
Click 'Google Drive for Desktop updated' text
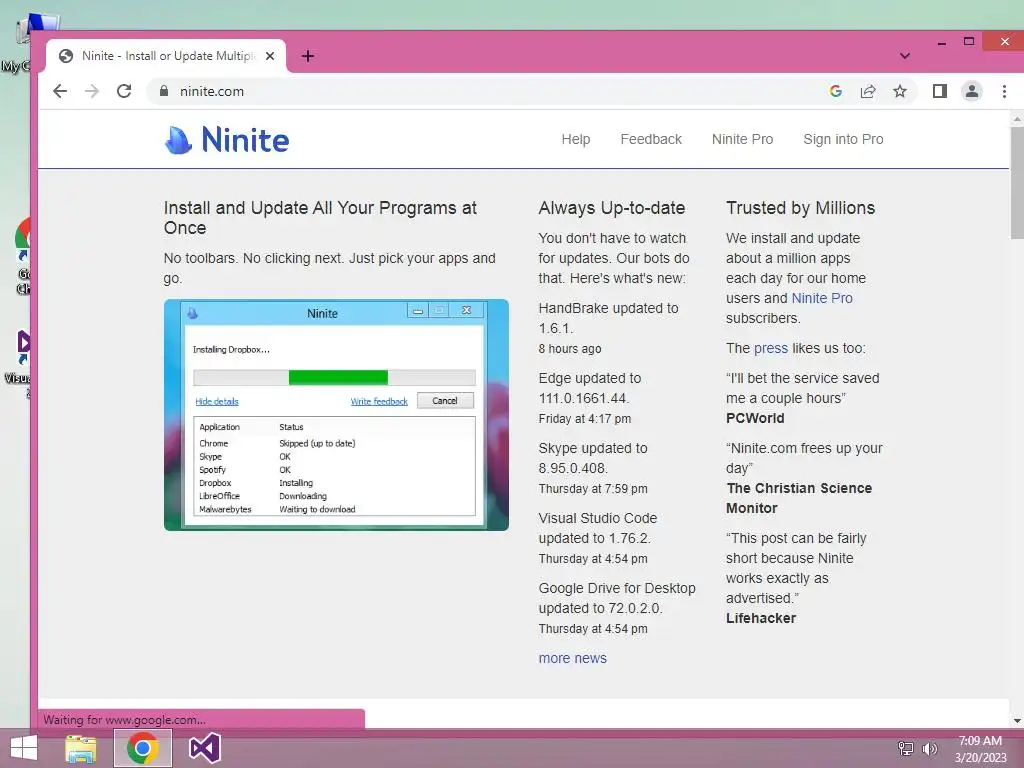pyautogui.click(x=616, y=598)
